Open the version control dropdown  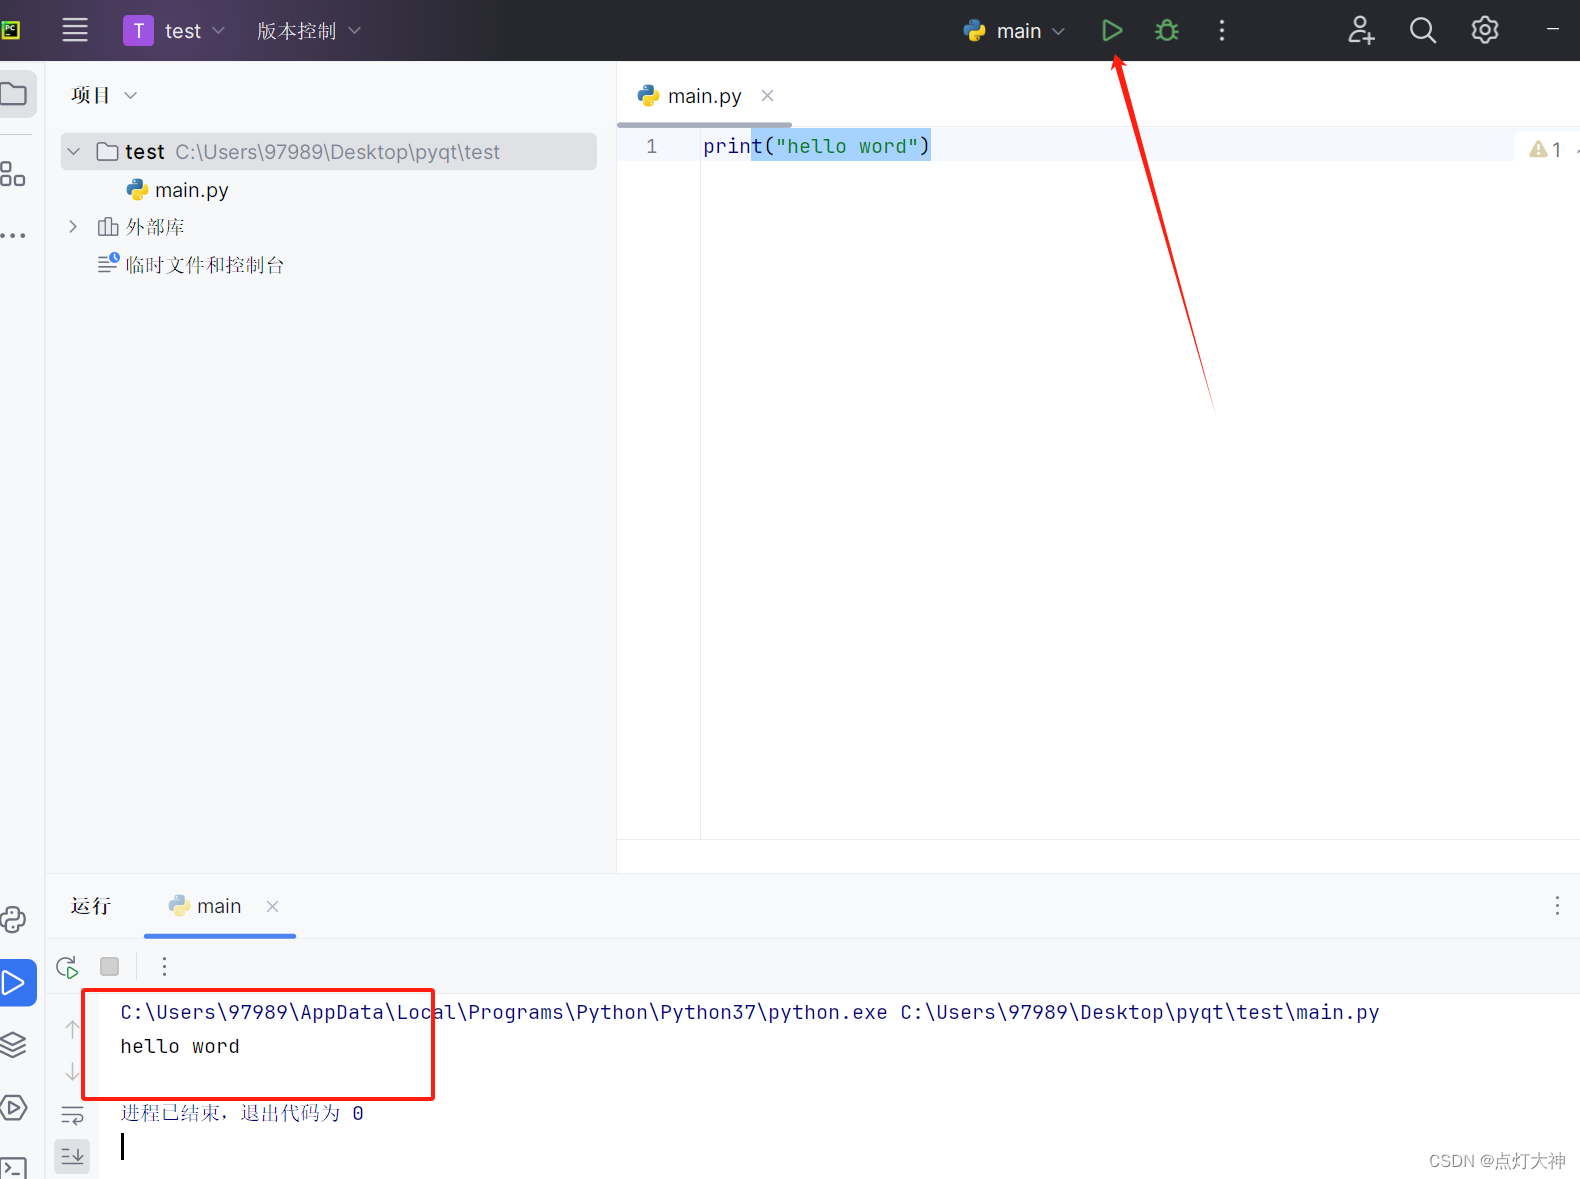coord(308,31)
